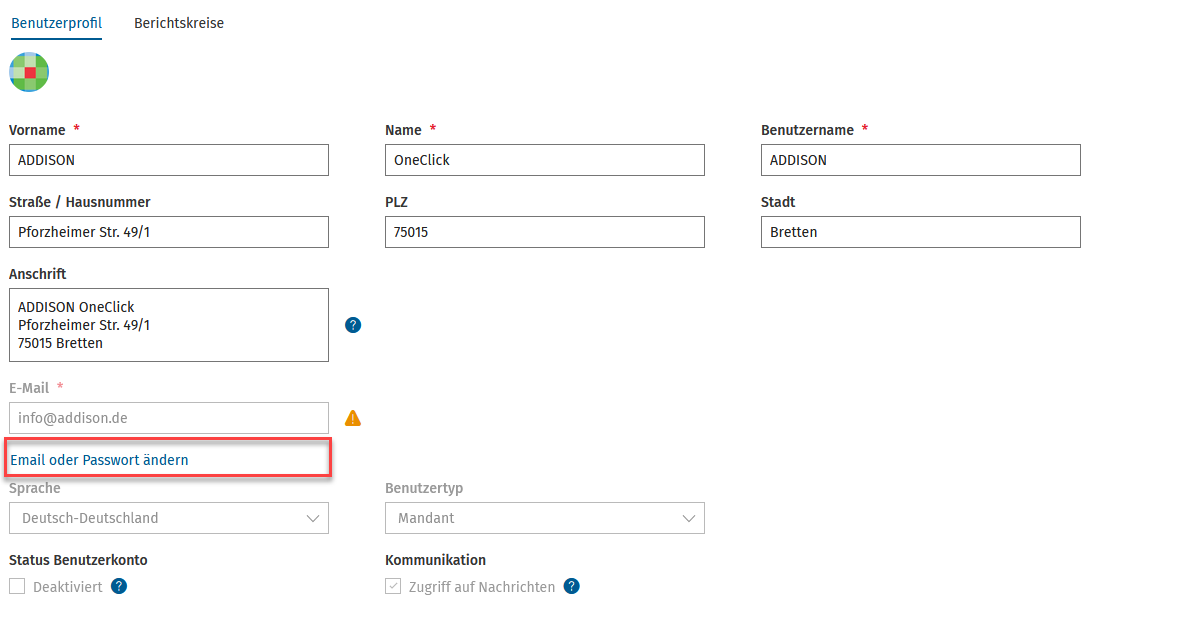1189x635 pixels.
Task: Click the Name field containing OneClick
Action: coord(544,160)
